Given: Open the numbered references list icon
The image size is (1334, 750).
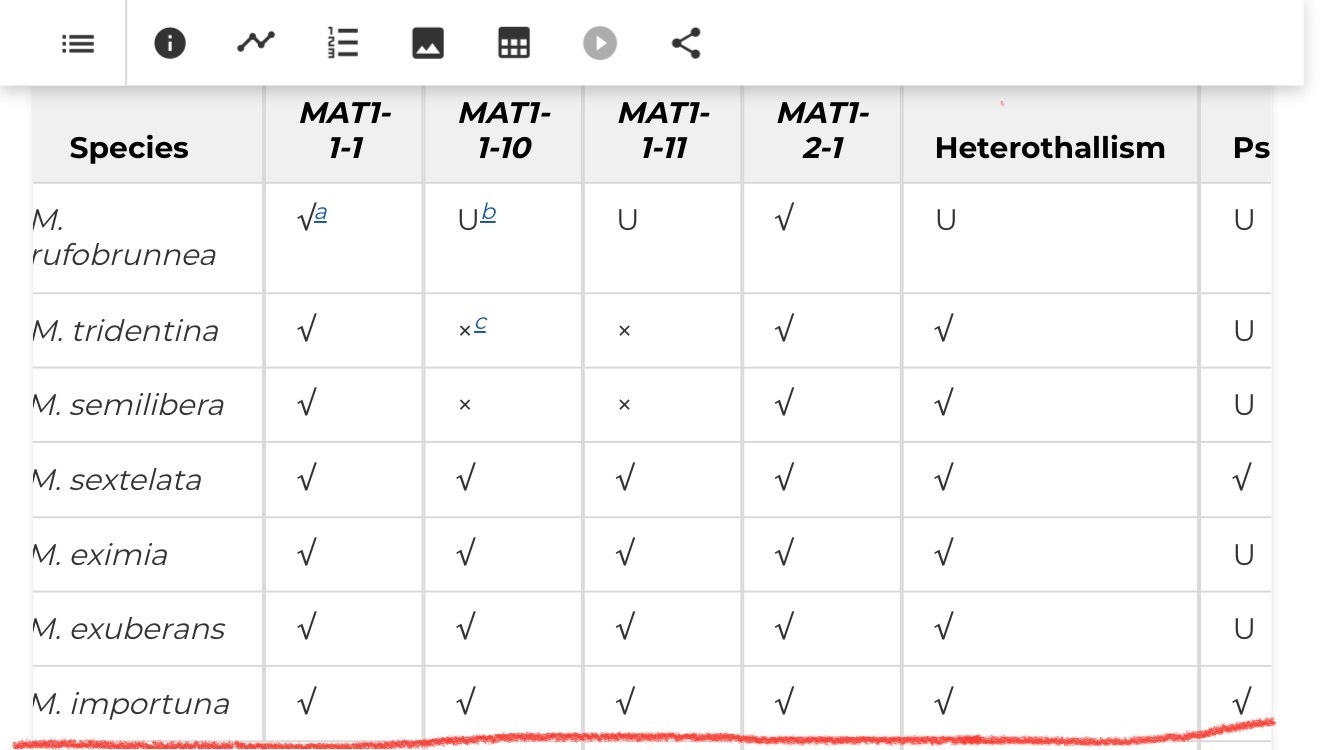Looking at the screenshot, I should tap(343, 43).
